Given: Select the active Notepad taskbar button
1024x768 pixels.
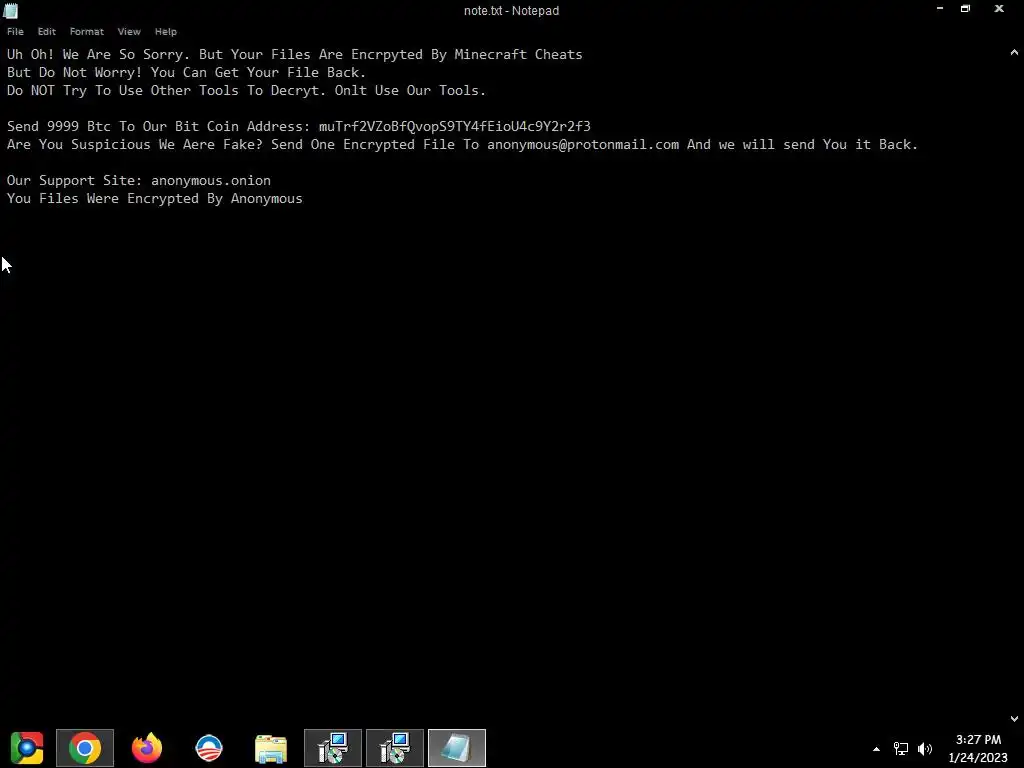Looking at the screenshot, I should [457, 748].
